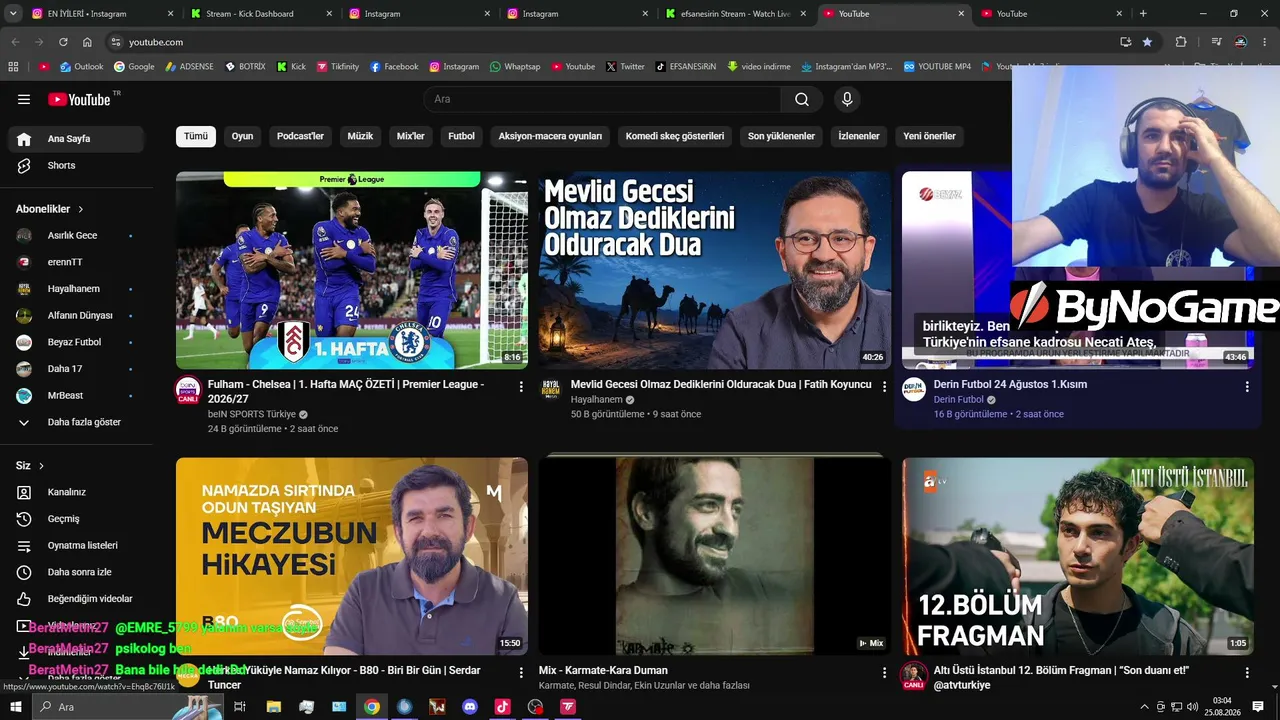Open the Chrome apps grid in bookmarks bar

13,67
